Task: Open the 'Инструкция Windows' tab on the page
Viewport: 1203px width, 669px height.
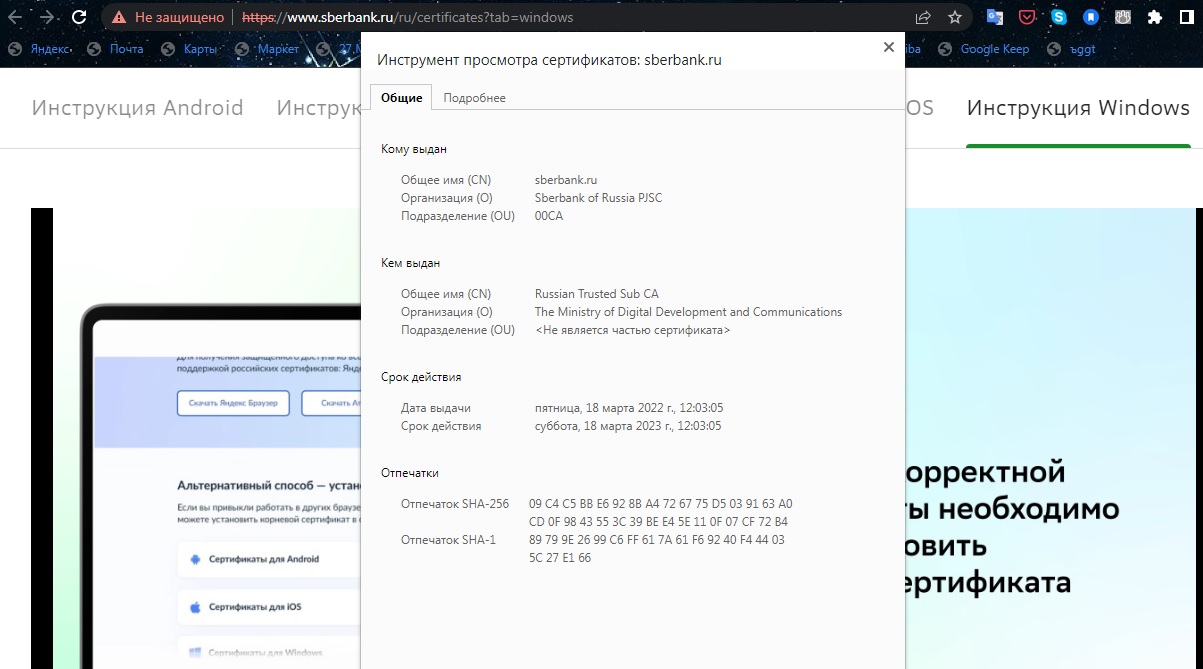Action: (1078, 108)
